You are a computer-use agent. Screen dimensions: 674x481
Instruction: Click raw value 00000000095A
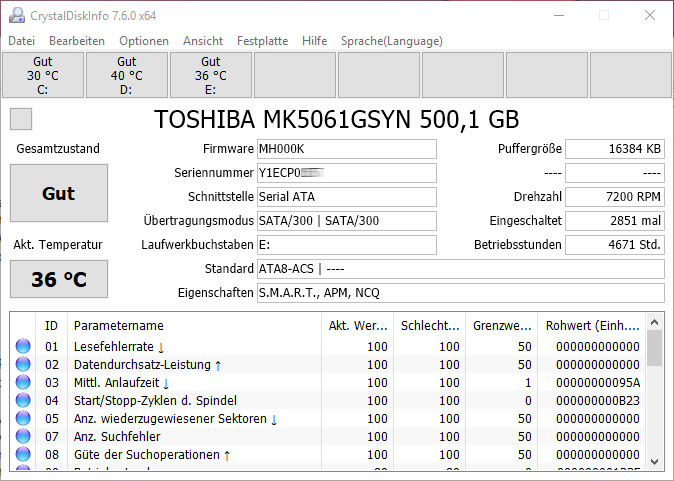(598, 383)
